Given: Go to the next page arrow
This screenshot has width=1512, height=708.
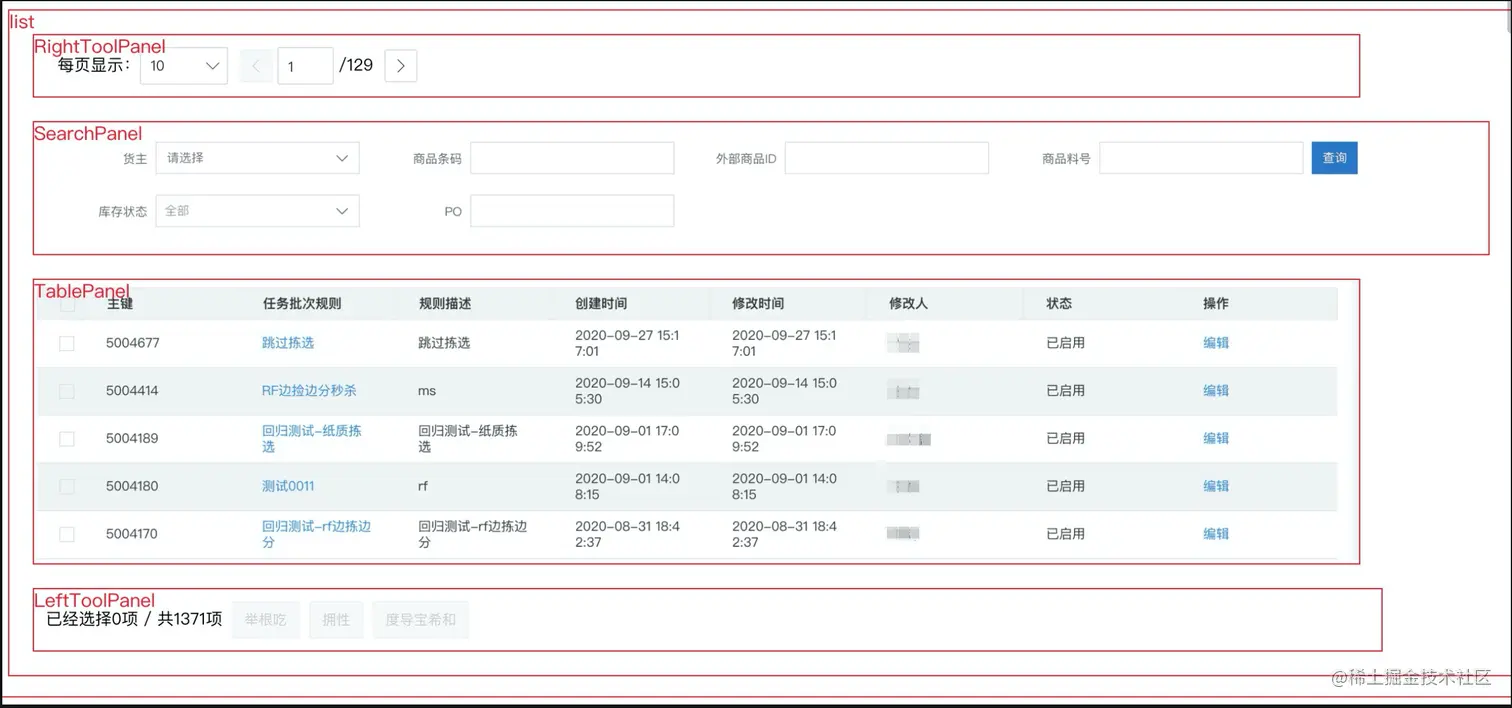Looking at the screenshot, I should click(x=400, y=66).
